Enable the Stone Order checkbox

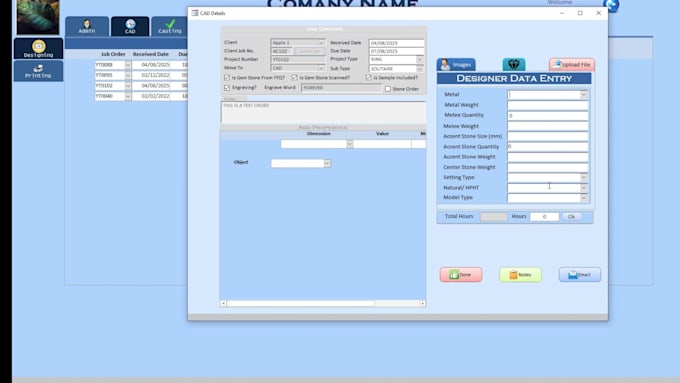point(388,89)
